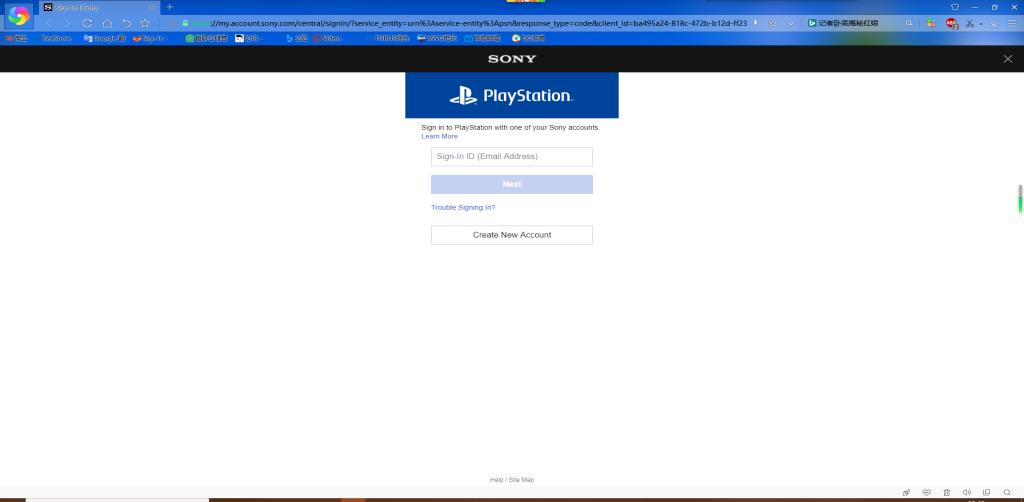Screen dimensions: 1024x502
Task: Click the browser reload button
Action: click(88, 23)
